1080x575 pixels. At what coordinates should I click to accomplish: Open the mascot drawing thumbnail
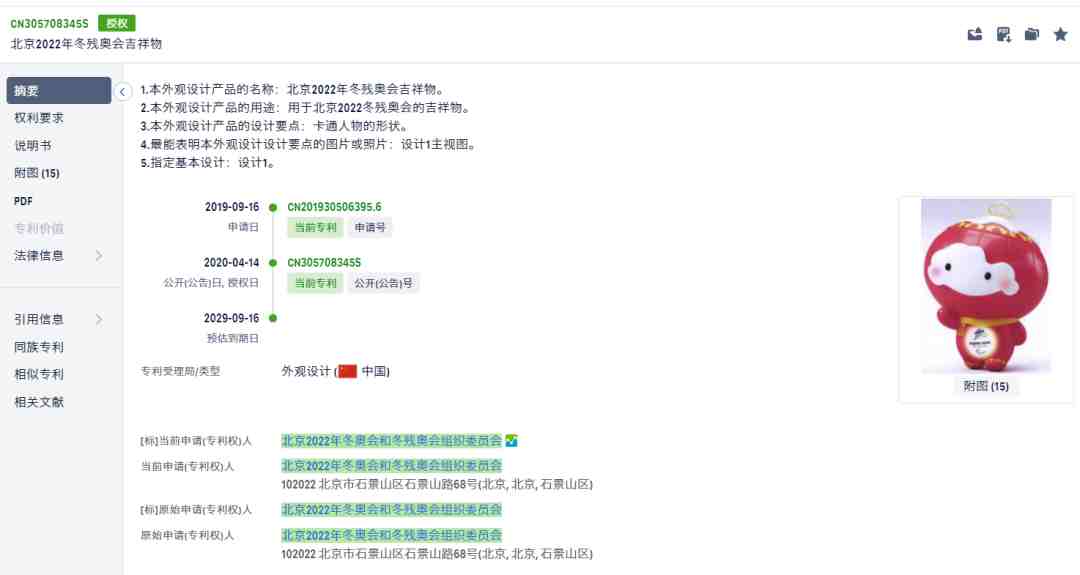[x=986, y=286]
